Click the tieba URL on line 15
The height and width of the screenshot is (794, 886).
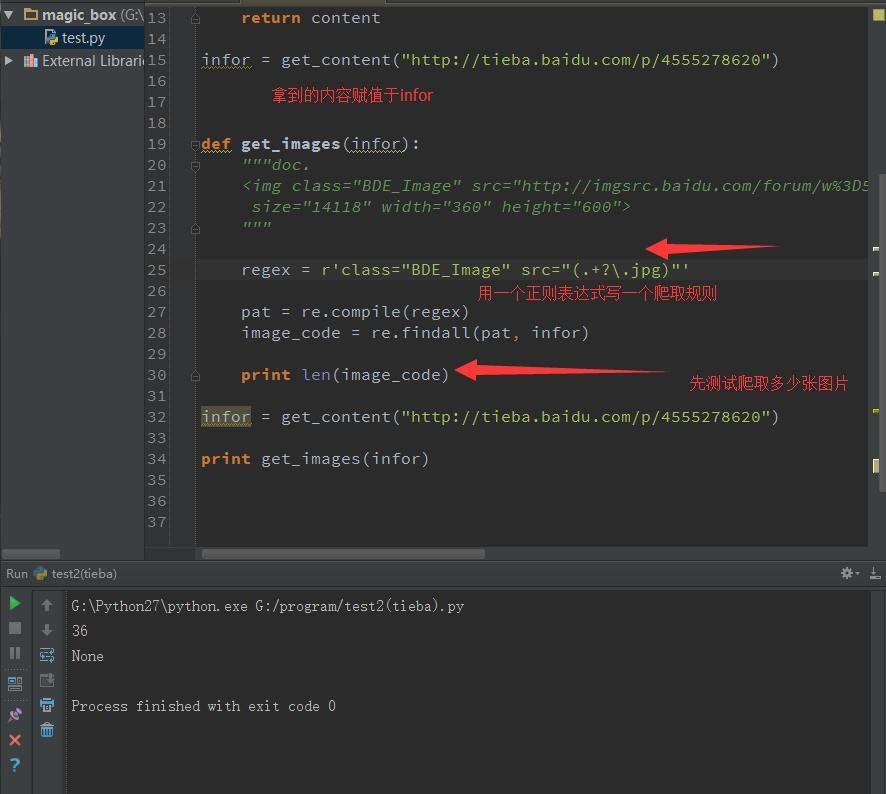pos(585,60)
